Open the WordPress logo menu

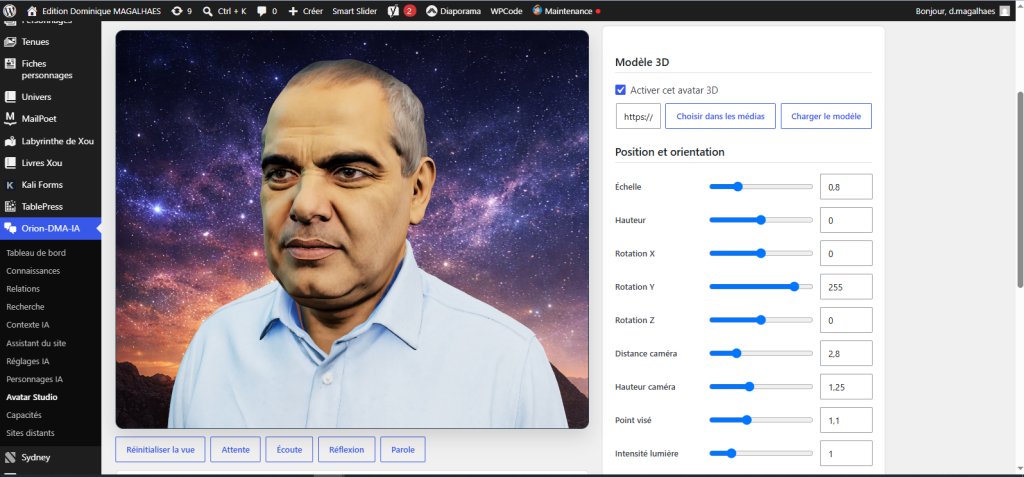[9, 11]
